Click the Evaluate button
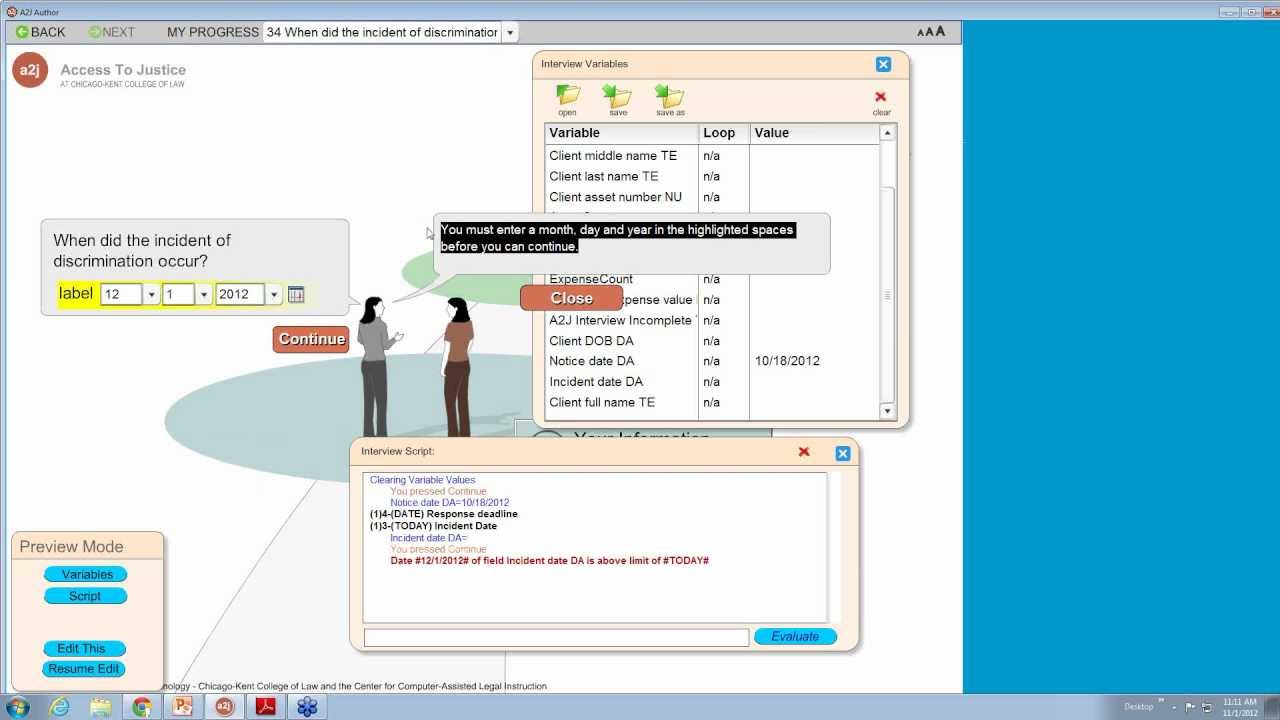The image size is (1280, 720). click(x=795, y=637)
